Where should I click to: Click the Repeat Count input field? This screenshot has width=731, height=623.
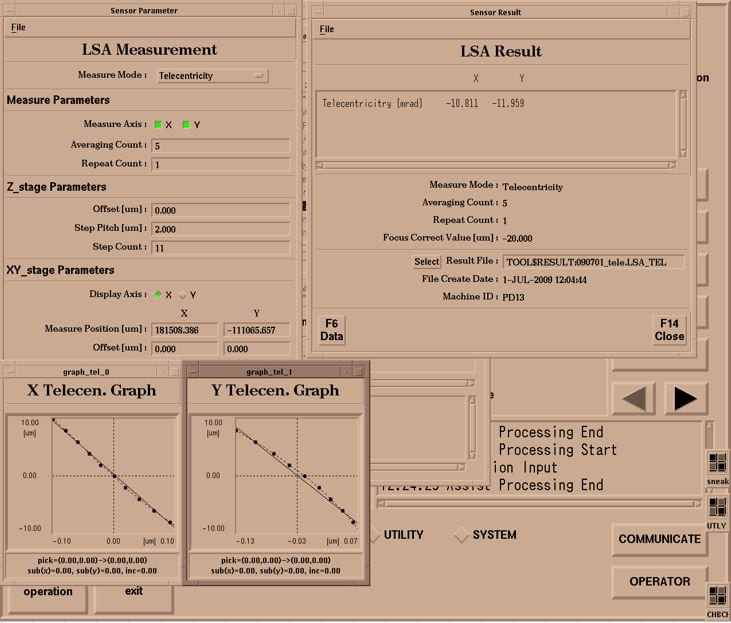click(x=221, y=164)
